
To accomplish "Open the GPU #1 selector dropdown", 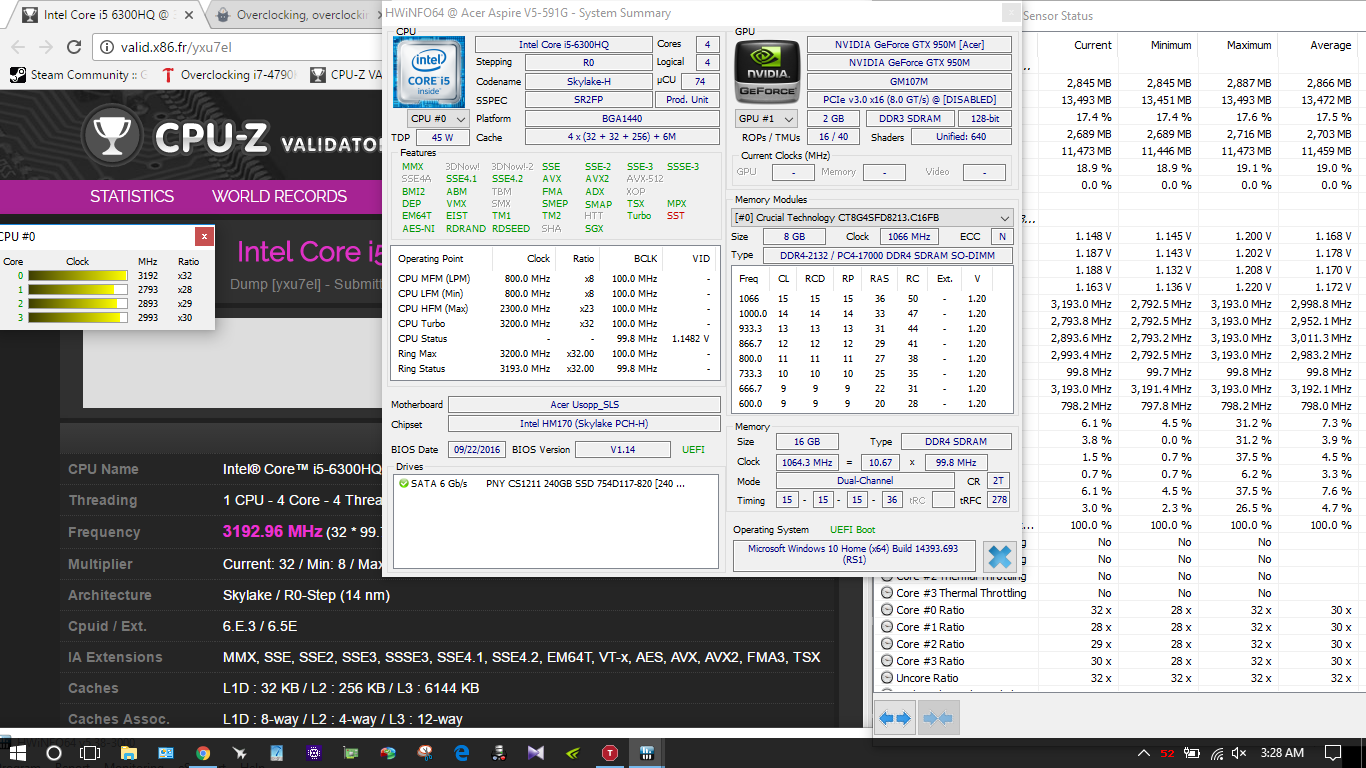I will coord(767,119).
